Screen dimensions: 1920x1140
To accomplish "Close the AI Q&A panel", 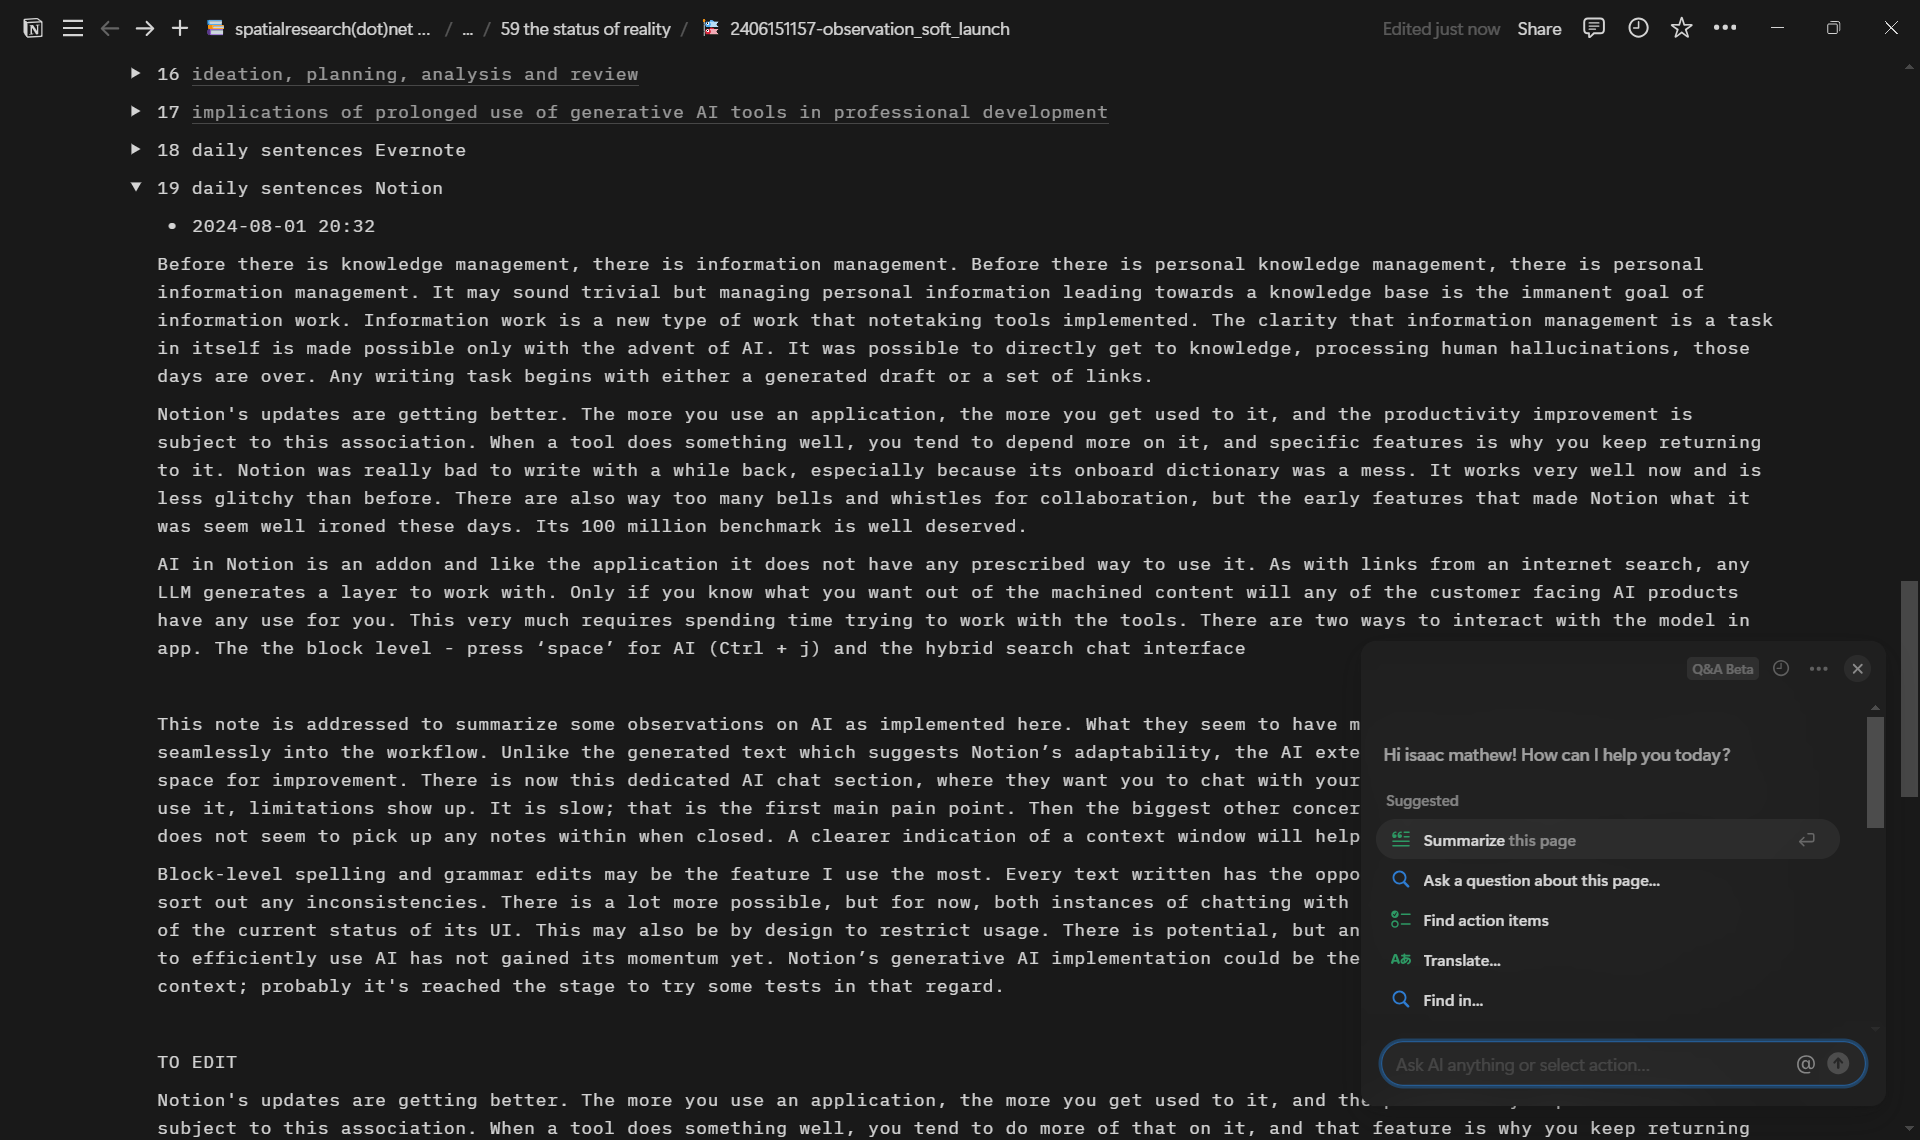I will pos(1857,668).
